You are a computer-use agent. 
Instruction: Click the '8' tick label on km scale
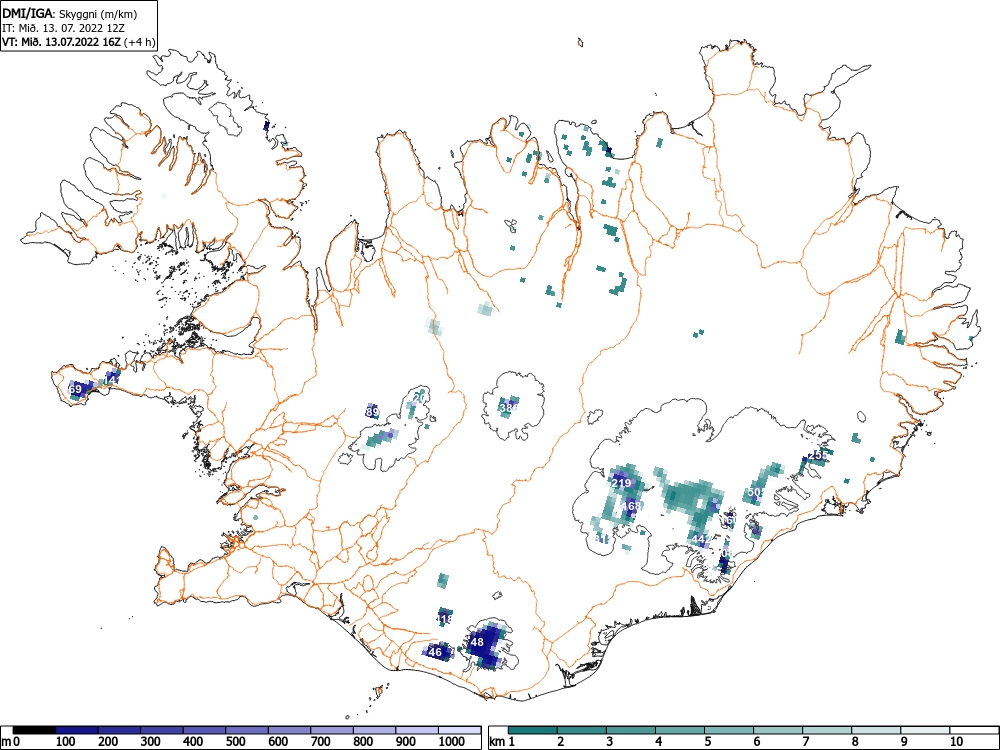[855, 742]
